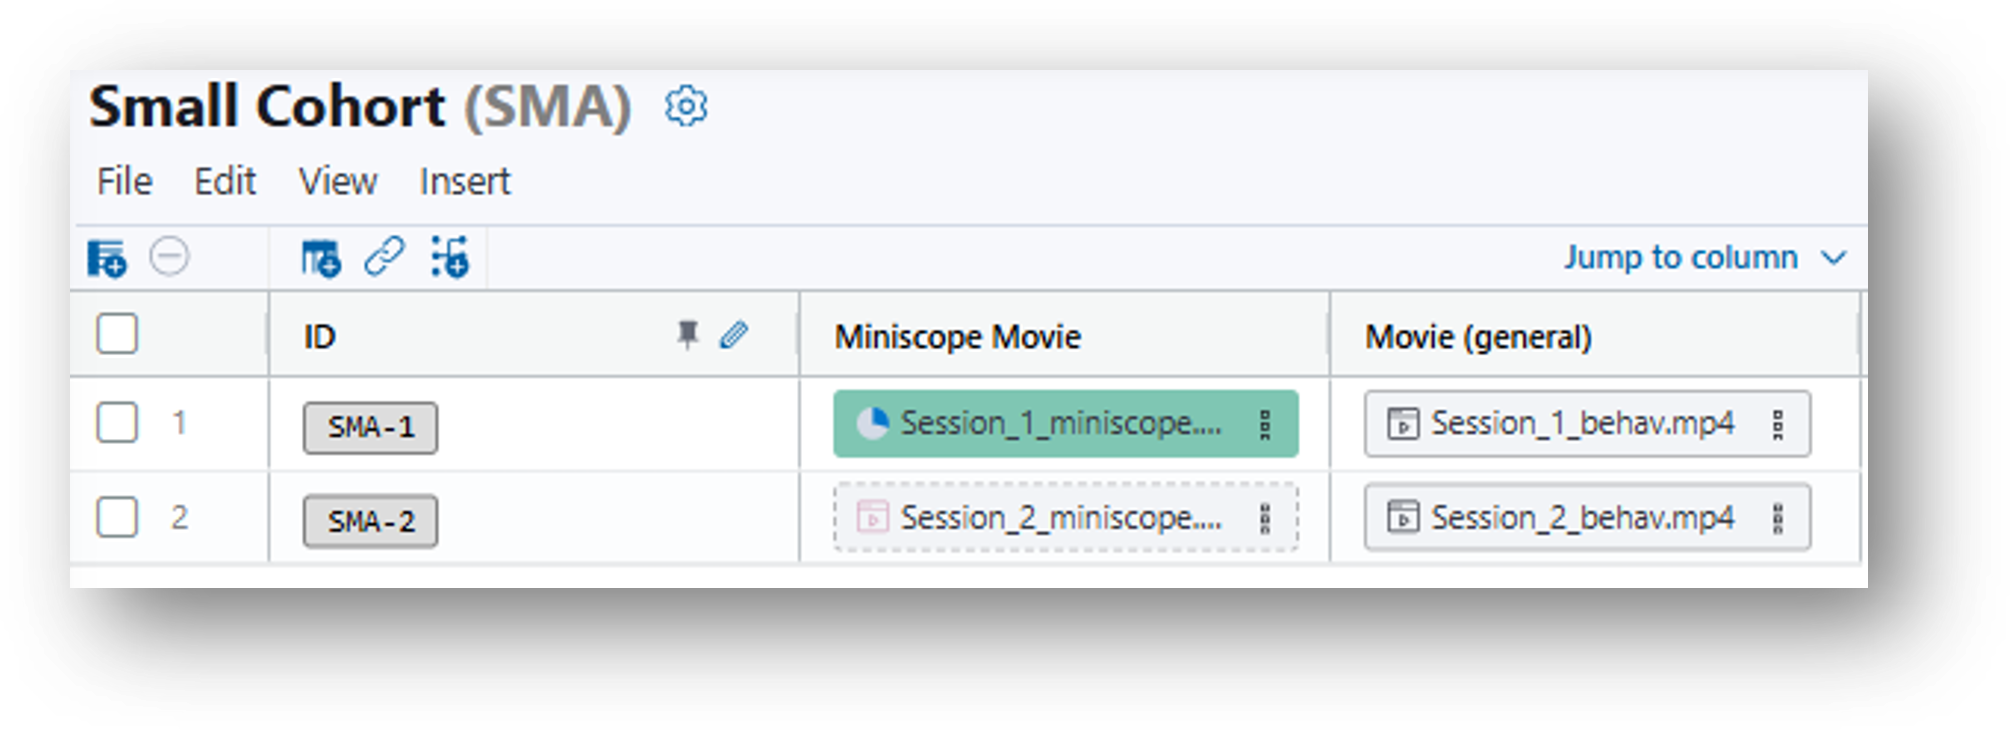Open the File menu
This screenshot has height=730, width=2010.
pos(124,182)
